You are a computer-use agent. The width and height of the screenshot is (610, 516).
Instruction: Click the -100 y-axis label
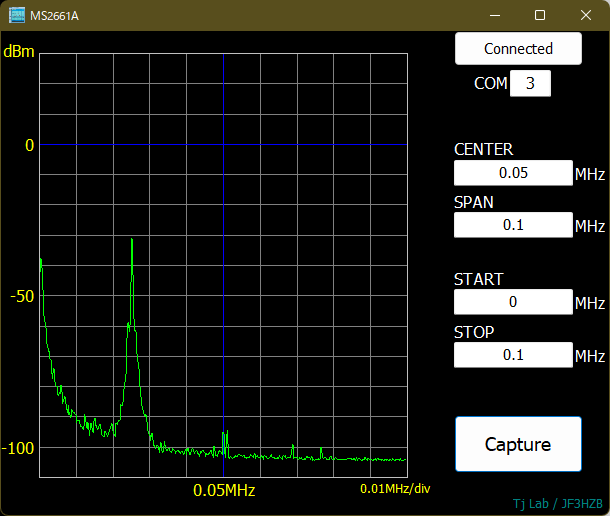(x=19, y=447)
